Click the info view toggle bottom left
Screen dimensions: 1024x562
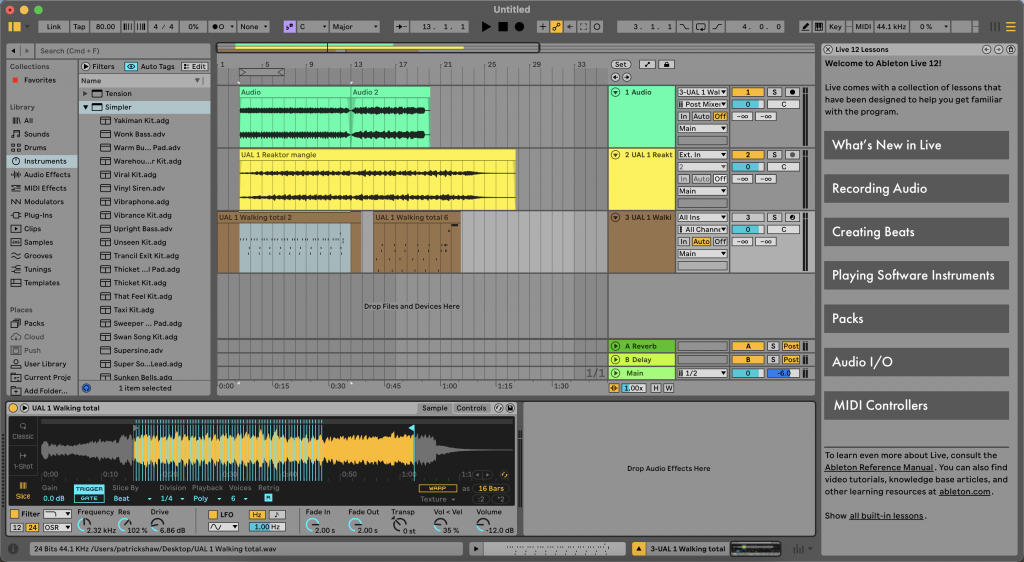click(x=13, y=549)
